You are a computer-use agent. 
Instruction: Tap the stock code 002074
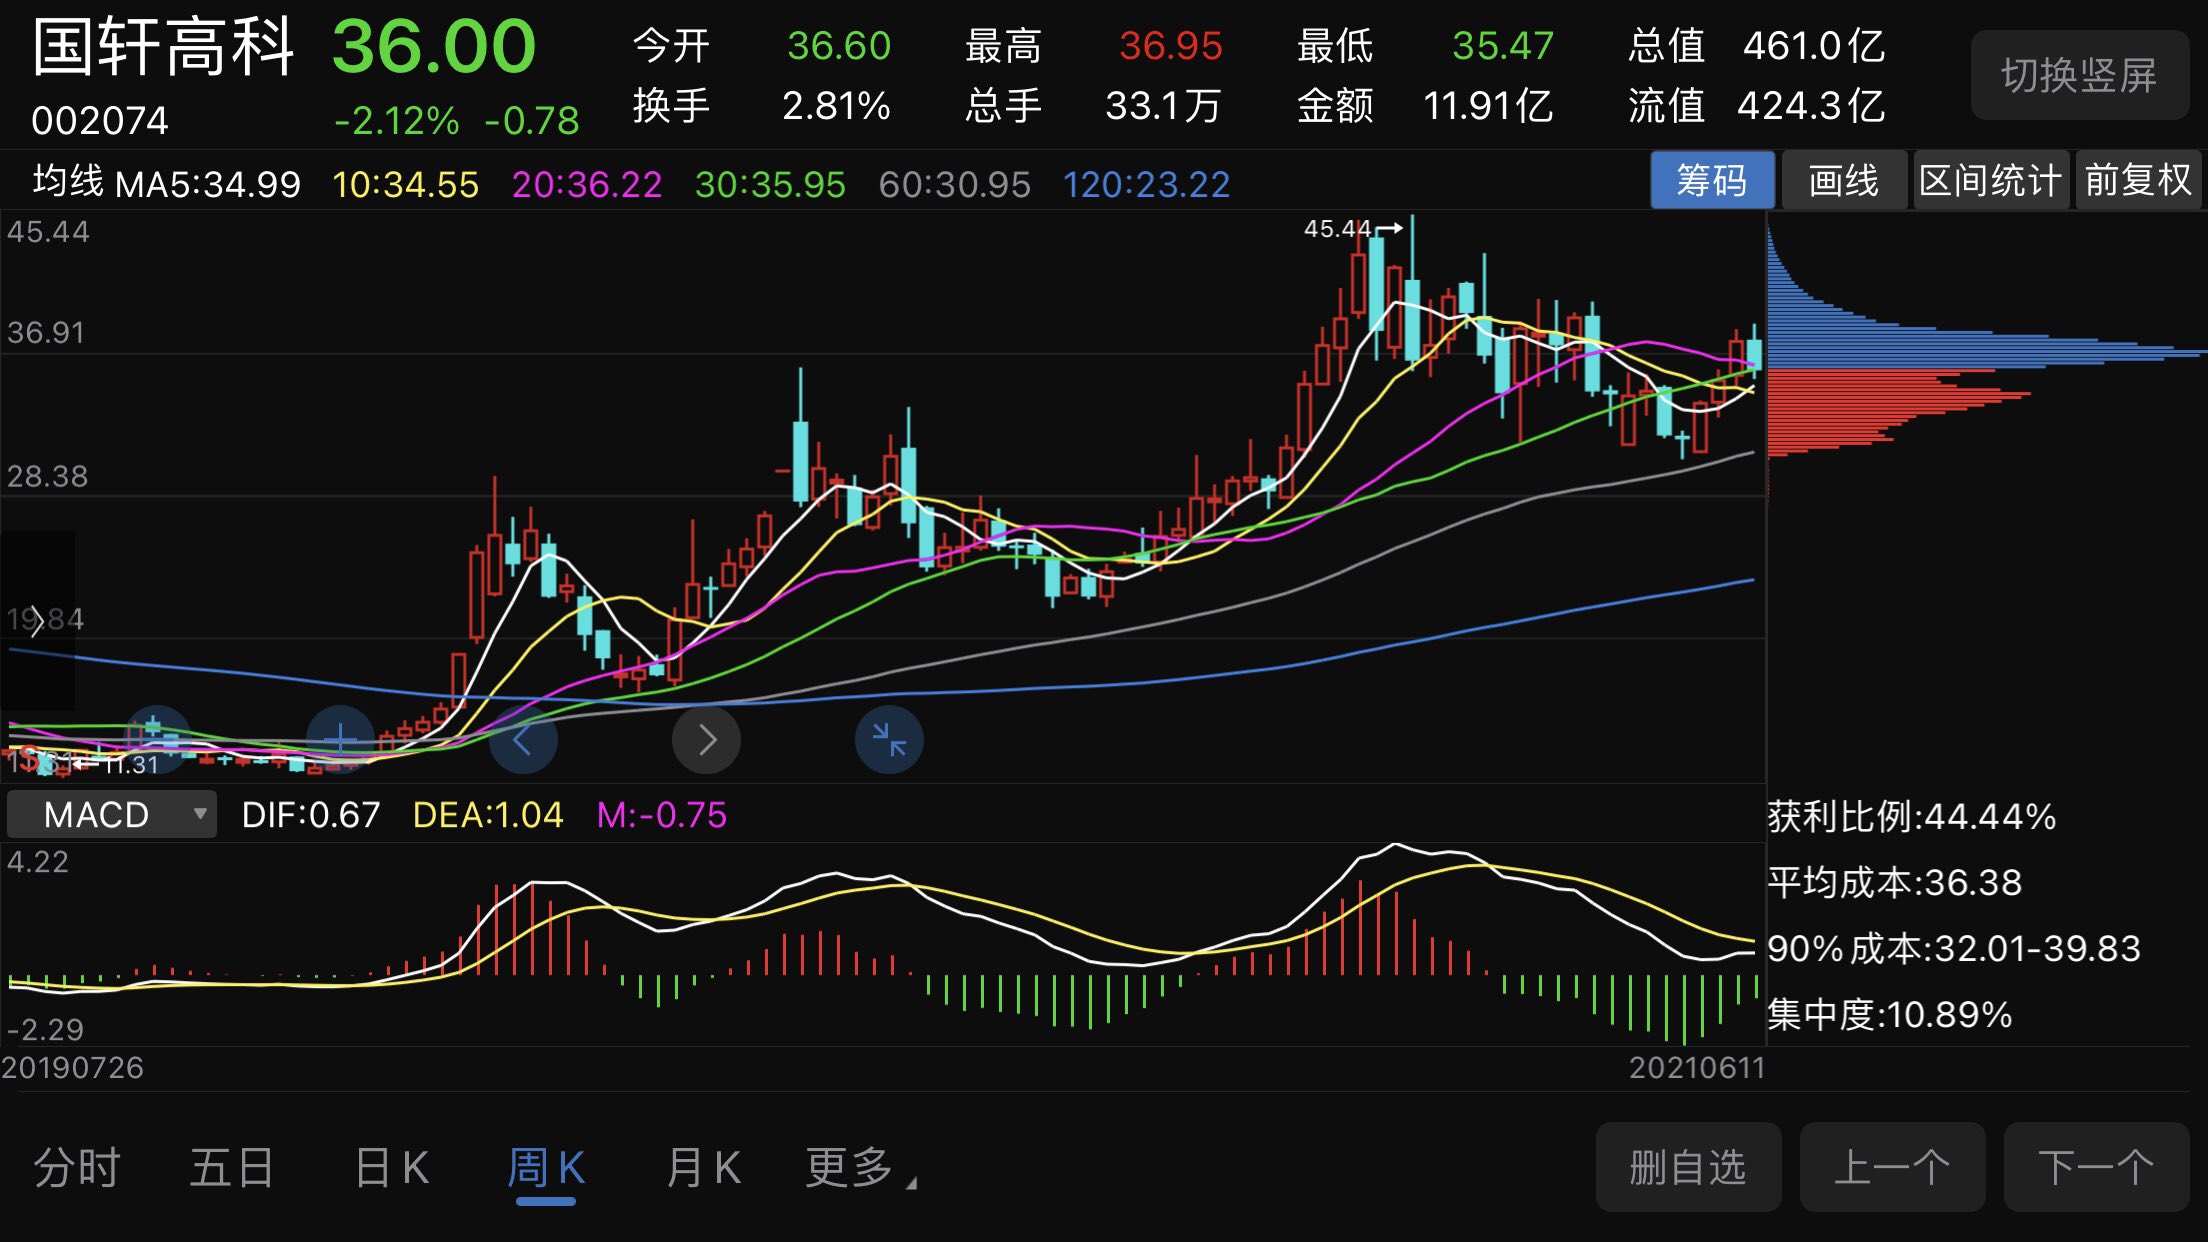tap(100, 121)
